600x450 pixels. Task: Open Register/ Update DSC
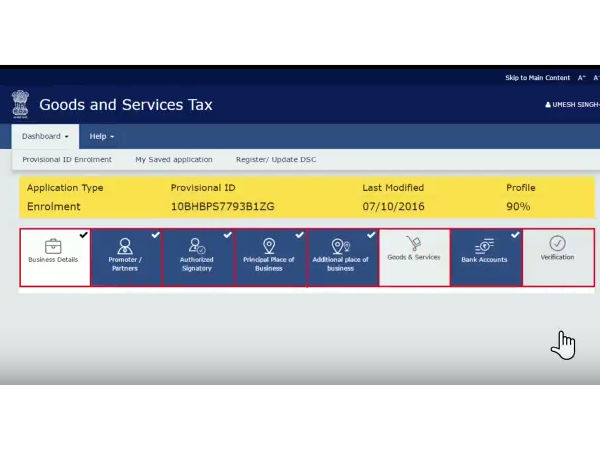(x=276, y=159)
